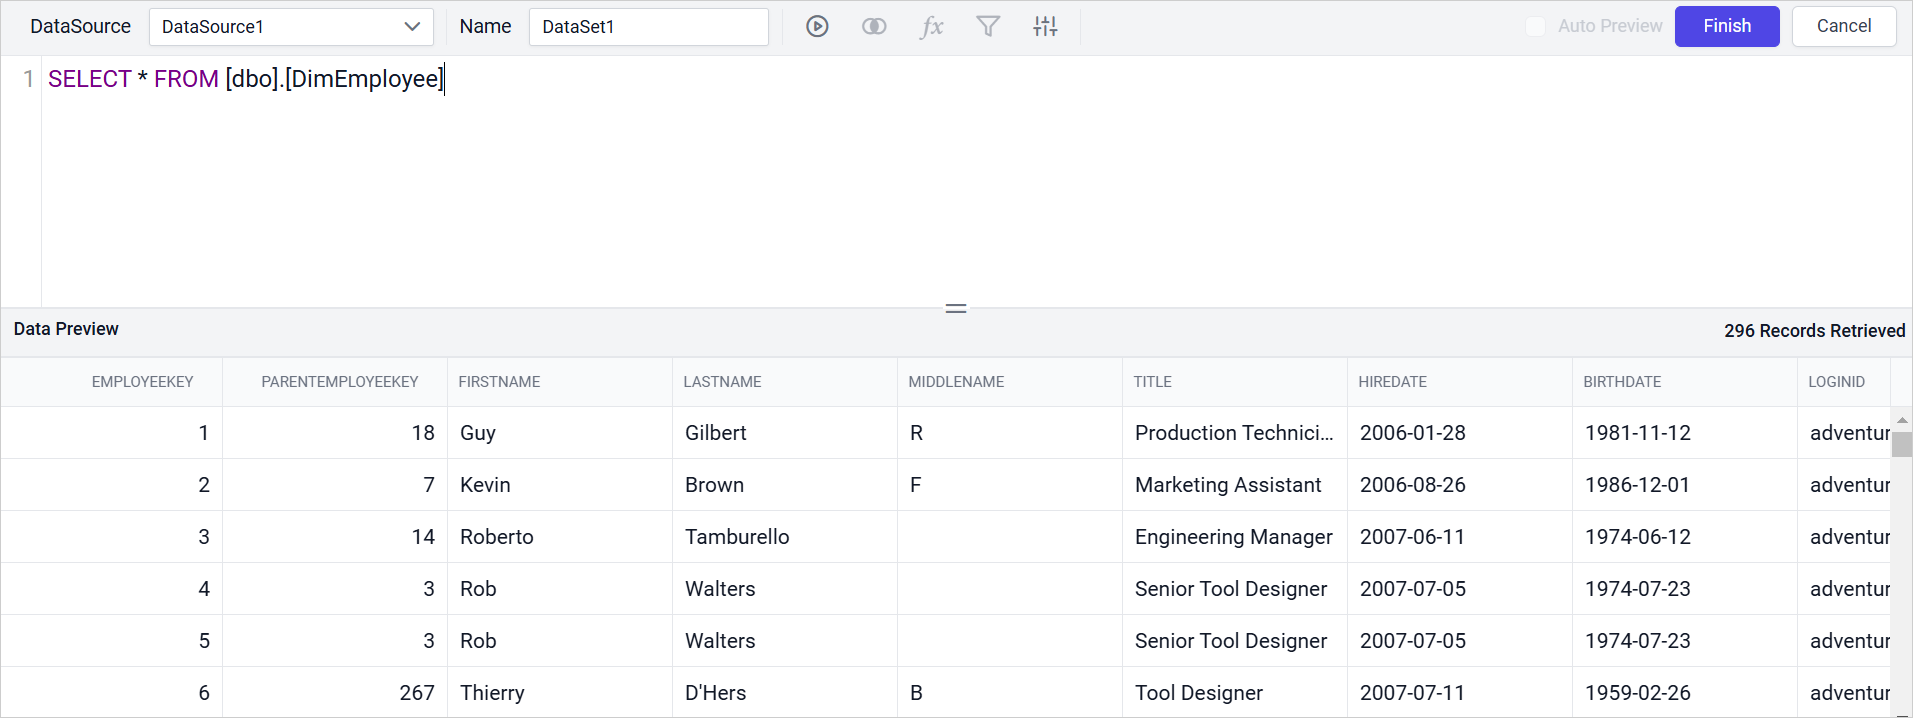The width and height of the screenshot is (1913, 718).
Task: Click the funnel filter icon
Action: (988, 27)
